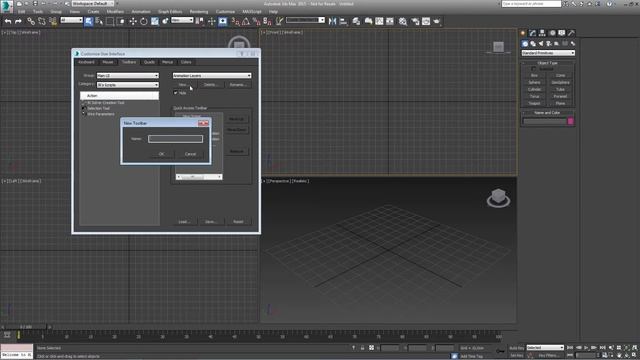
Task: Click the Load... button in Customize dialog
Action: [x=184, y=222]
